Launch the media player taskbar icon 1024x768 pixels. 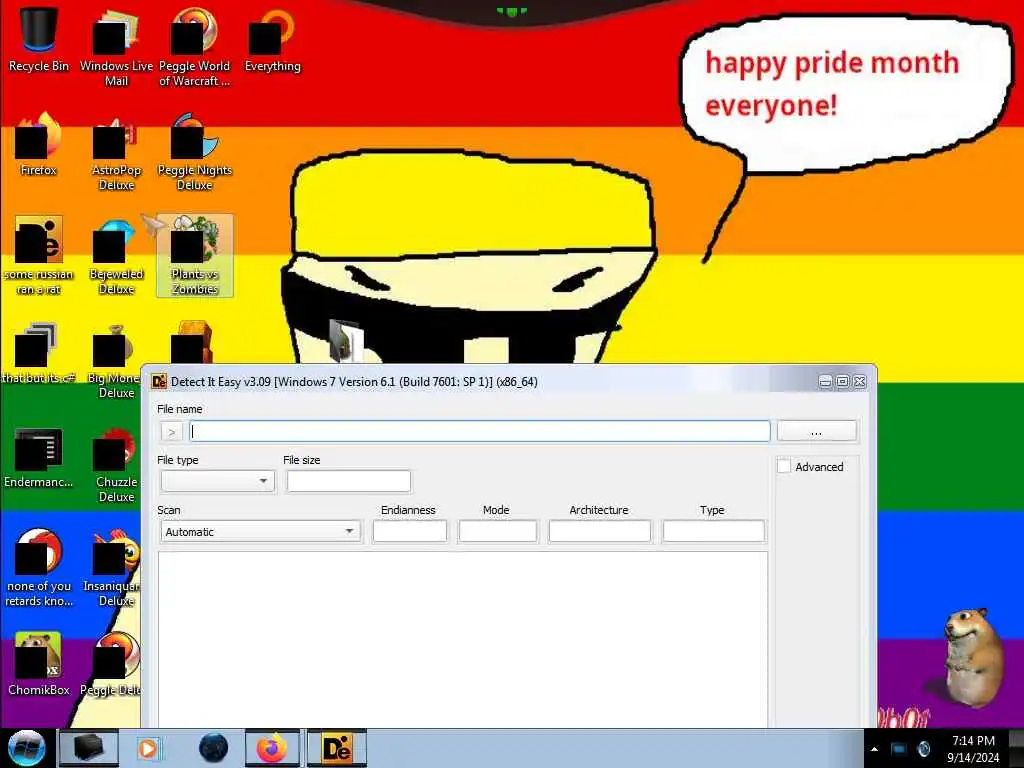(148, 748)
